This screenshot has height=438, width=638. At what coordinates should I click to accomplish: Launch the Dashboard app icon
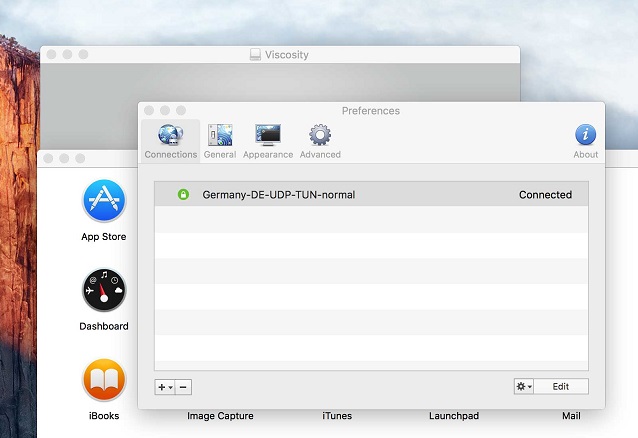(x=104, y=291)
